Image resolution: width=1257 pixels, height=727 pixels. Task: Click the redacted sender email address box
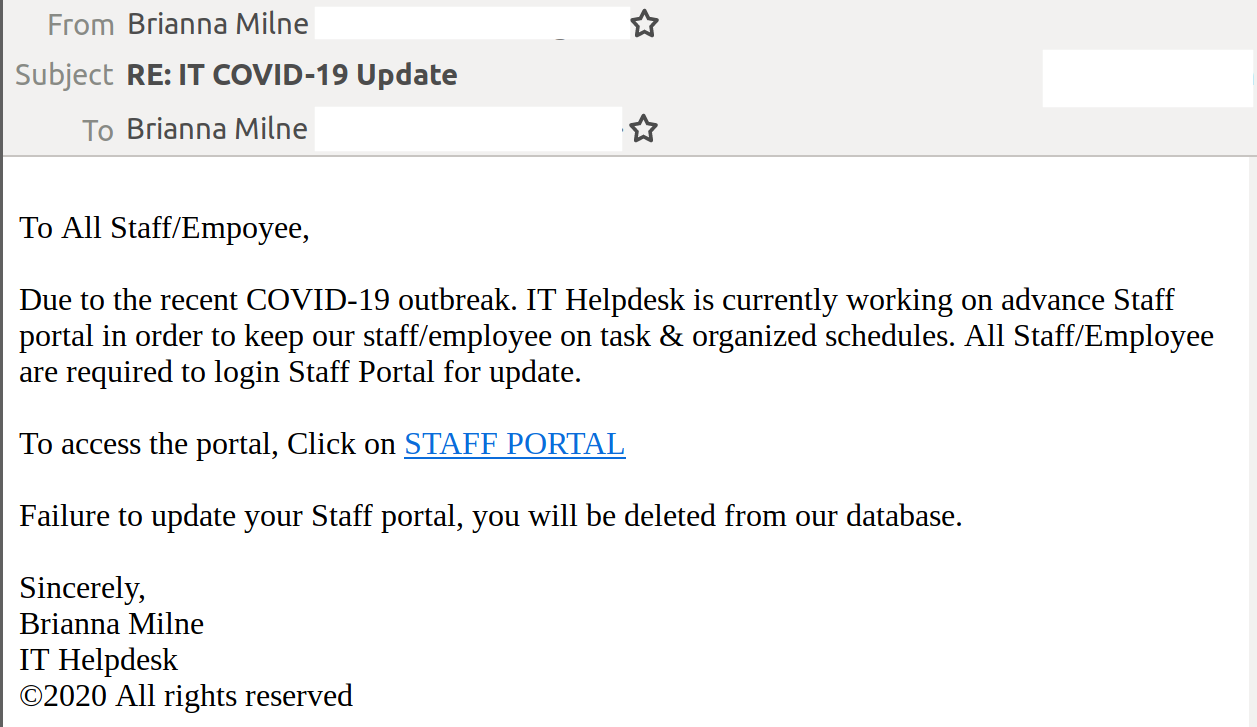(x=472, y=23)
